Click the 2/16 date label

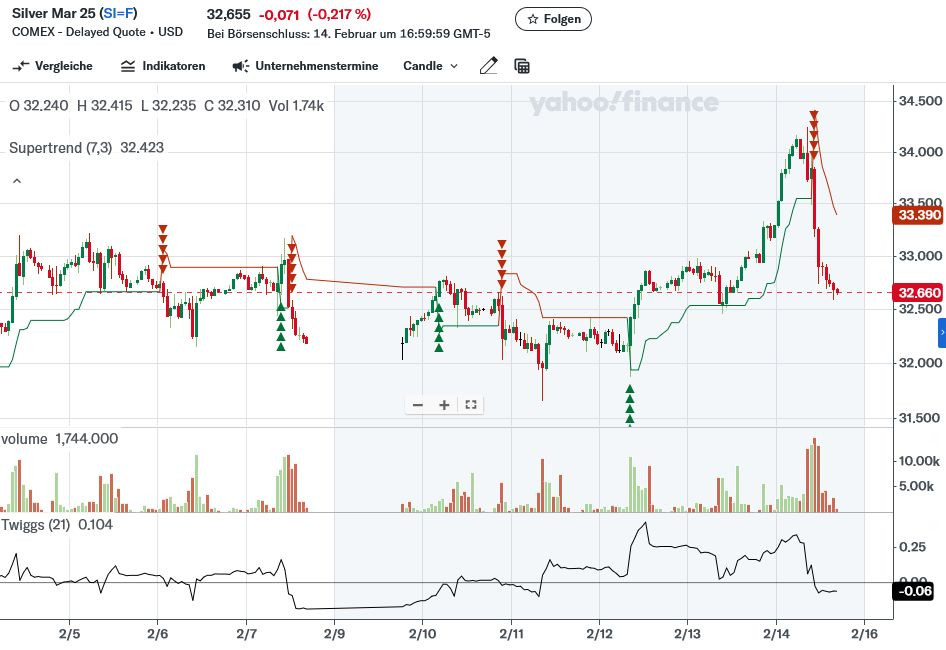tap(864, 634)
